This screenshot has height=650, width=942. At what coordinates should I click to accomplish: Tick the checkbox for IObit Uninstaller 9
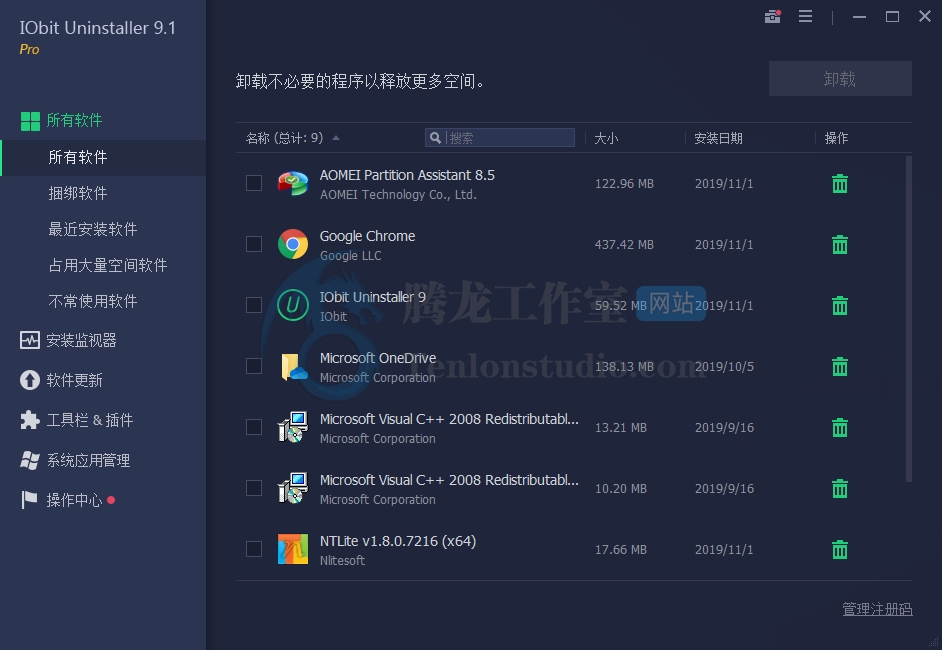click(x=254, y=305)
